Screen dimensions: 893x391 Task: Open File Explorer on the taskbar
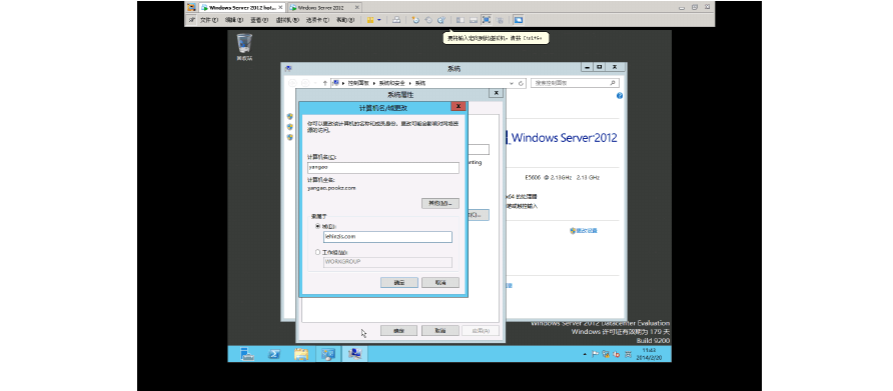[x=301, y=354]
